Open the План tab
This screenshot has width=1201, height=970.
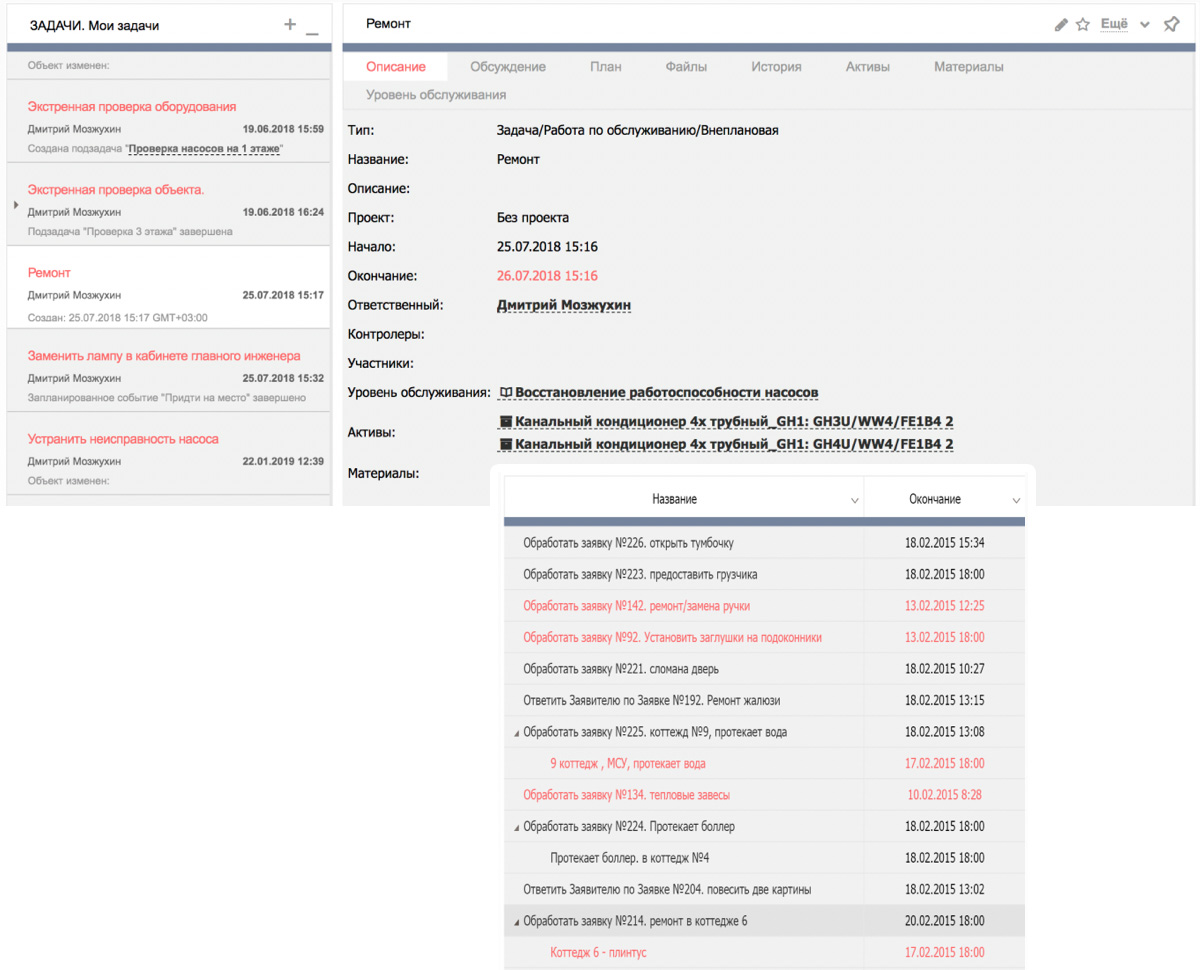605,67
